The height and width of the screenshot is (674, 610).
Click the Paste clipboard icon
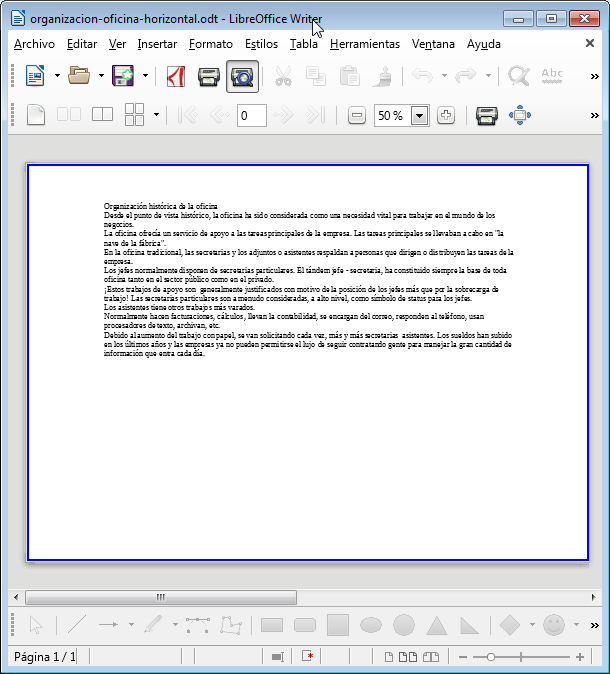(x=349, y=76)
